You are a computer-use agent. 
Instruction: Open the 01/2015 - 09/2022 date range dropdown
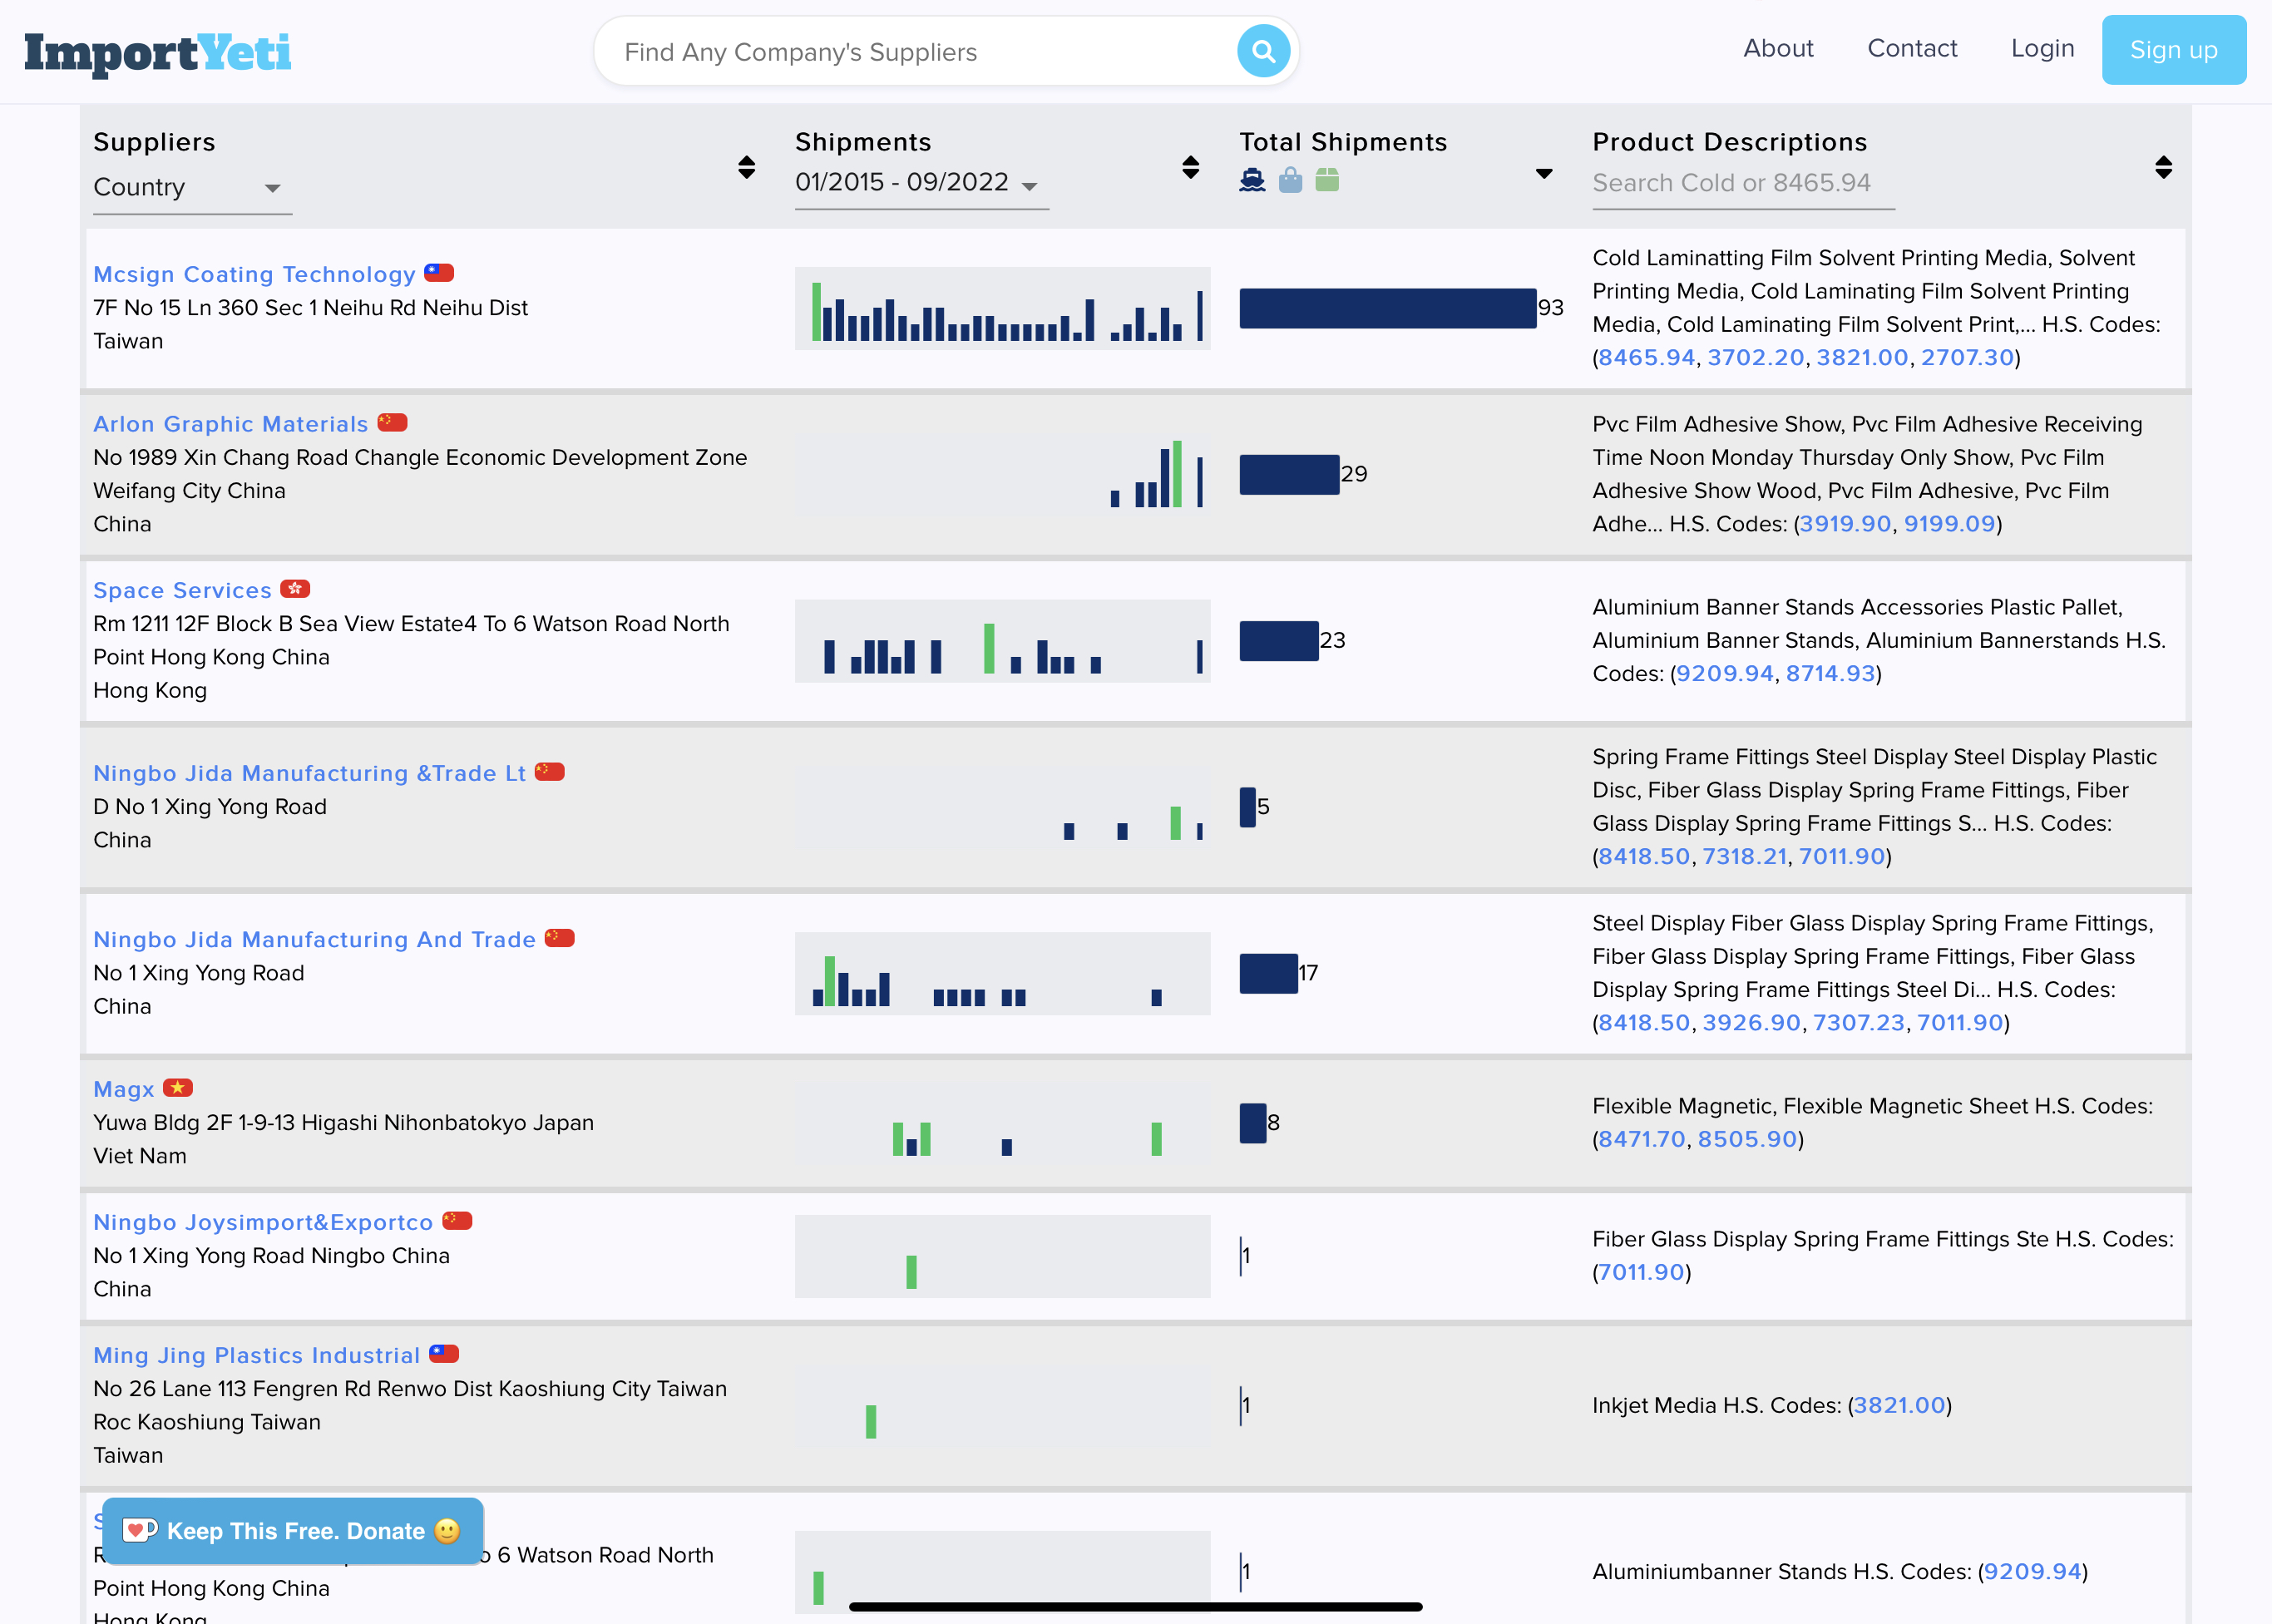921,183
